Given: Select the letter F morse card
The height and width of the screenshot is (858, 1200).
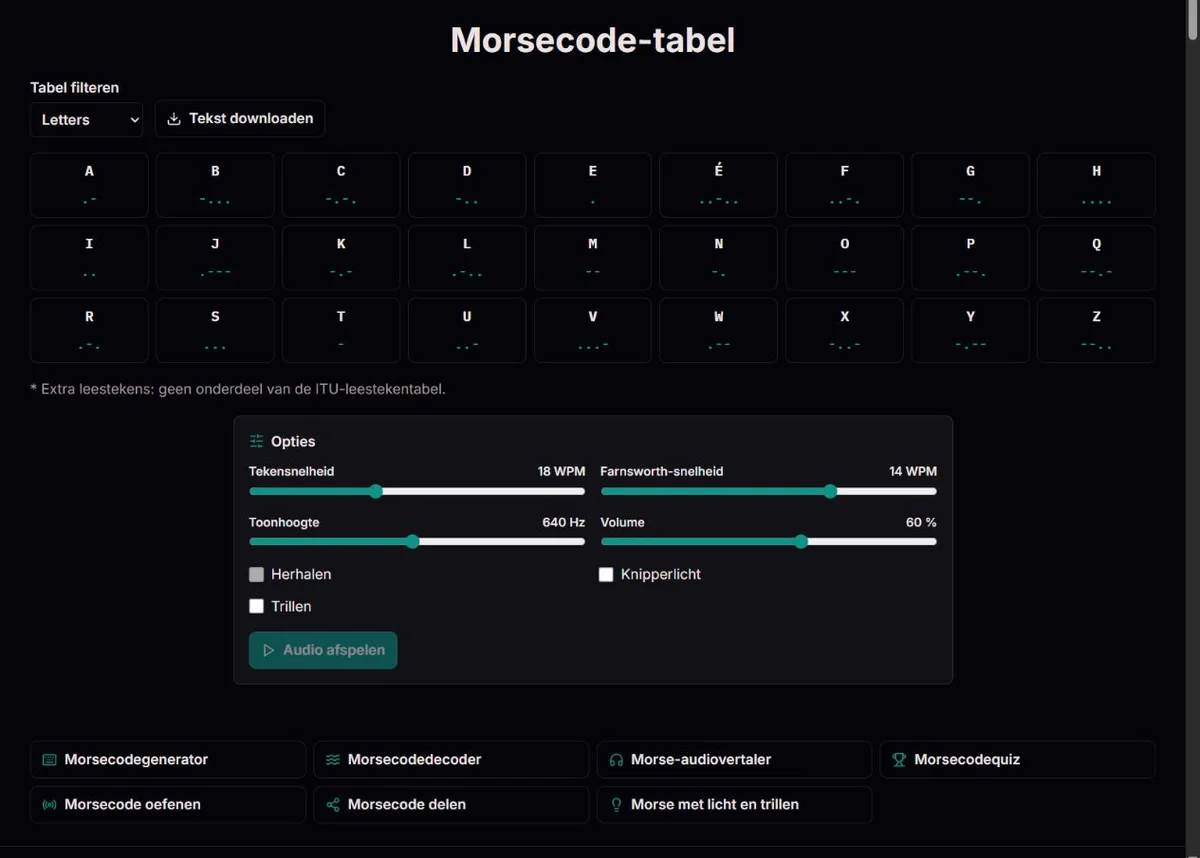Looking at the screenshot, I should 845,185.
